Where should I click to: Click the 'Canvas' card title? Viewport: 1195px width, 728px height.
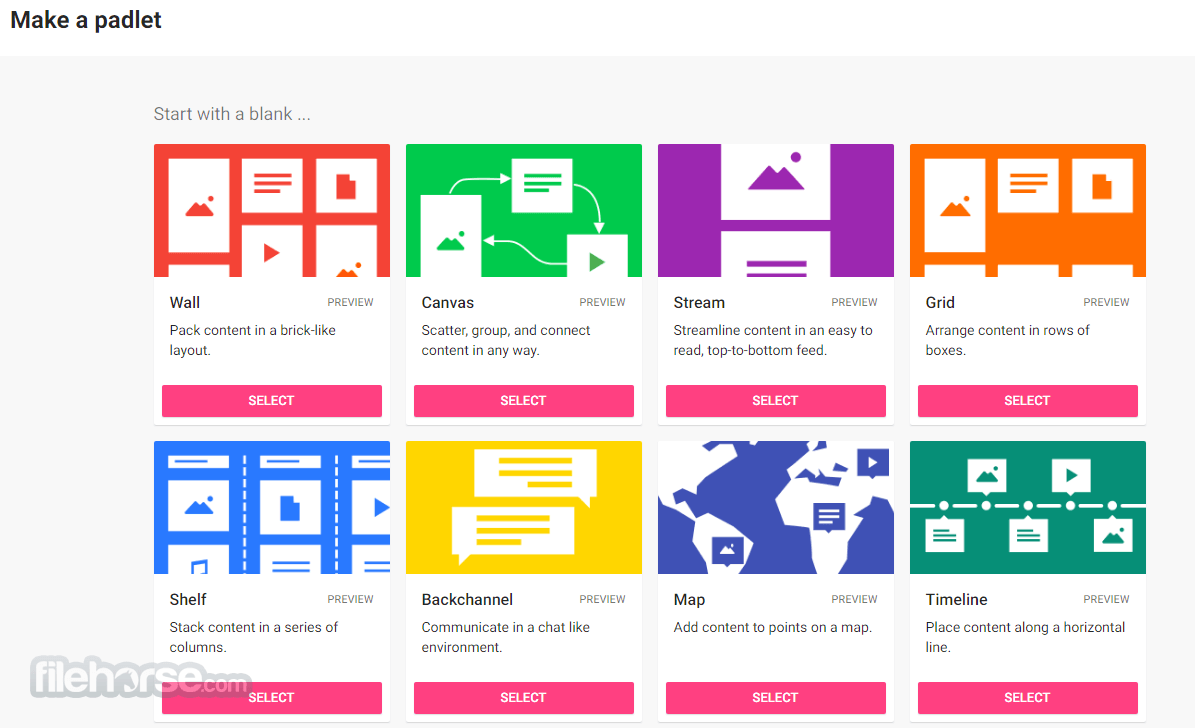(447, 303)
